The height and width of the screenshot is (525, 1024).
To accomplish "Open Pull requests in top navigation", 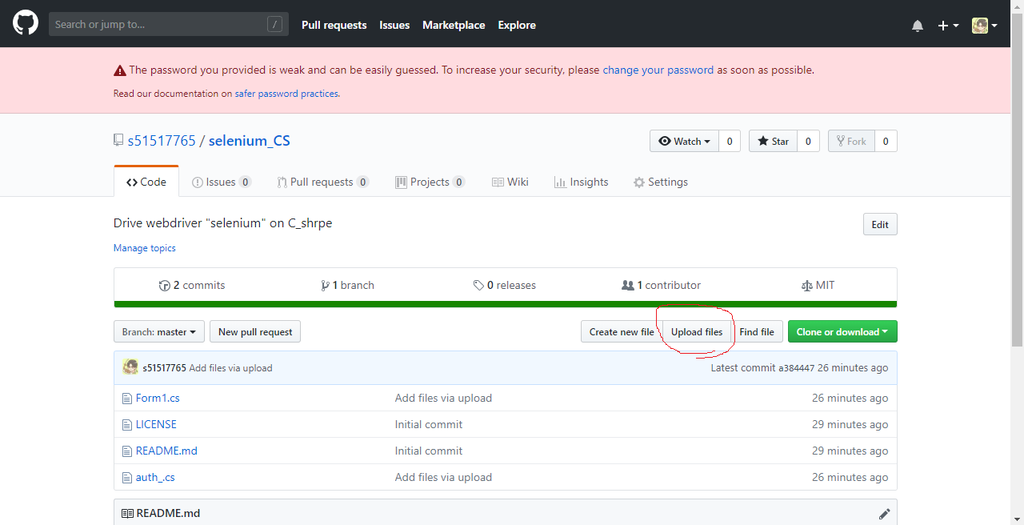I will pyautogui.click(x=334, y=25).
